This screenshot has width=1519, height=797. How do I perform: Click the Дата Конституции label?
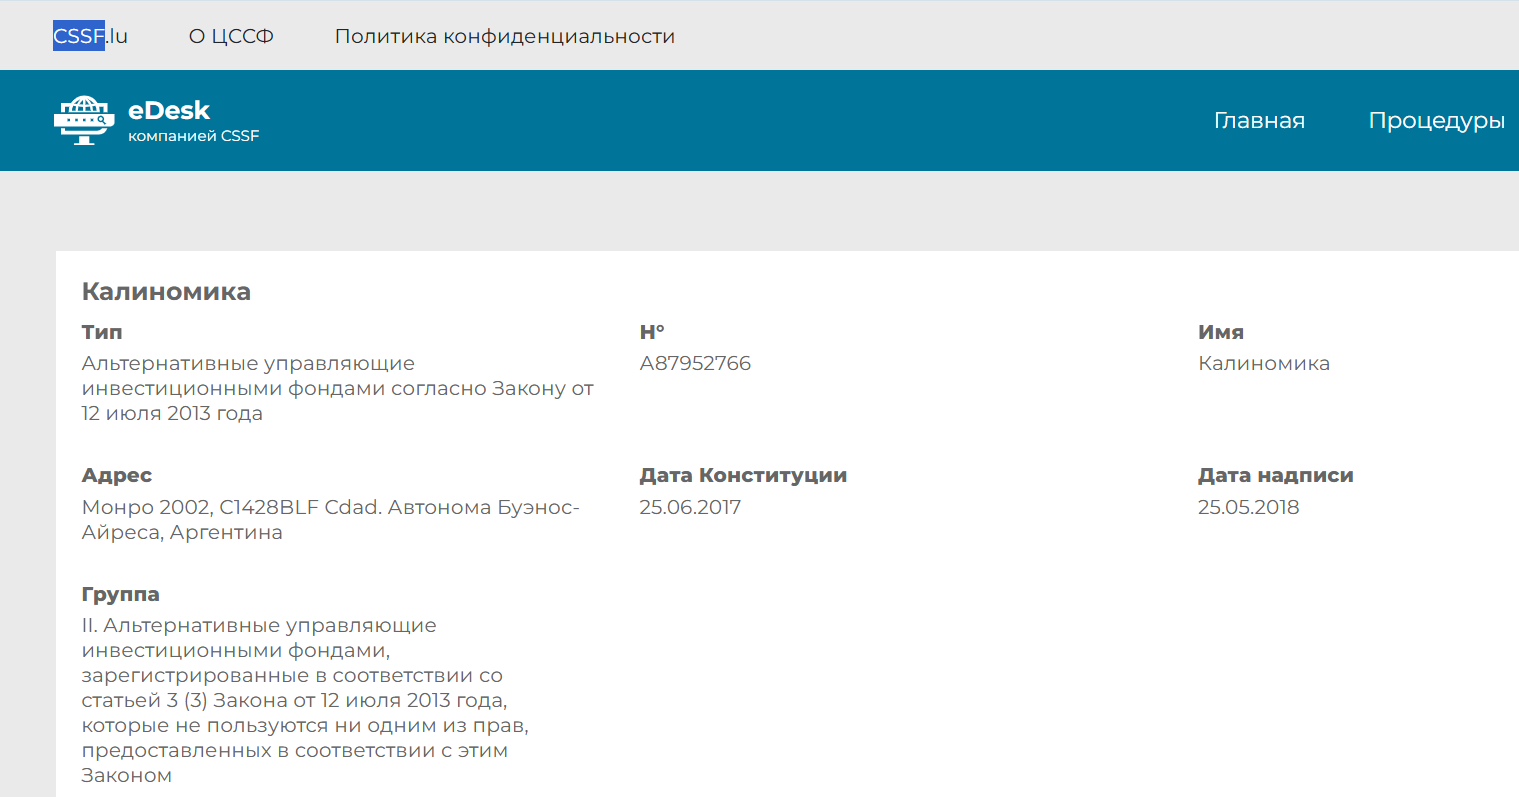point(743,475)
